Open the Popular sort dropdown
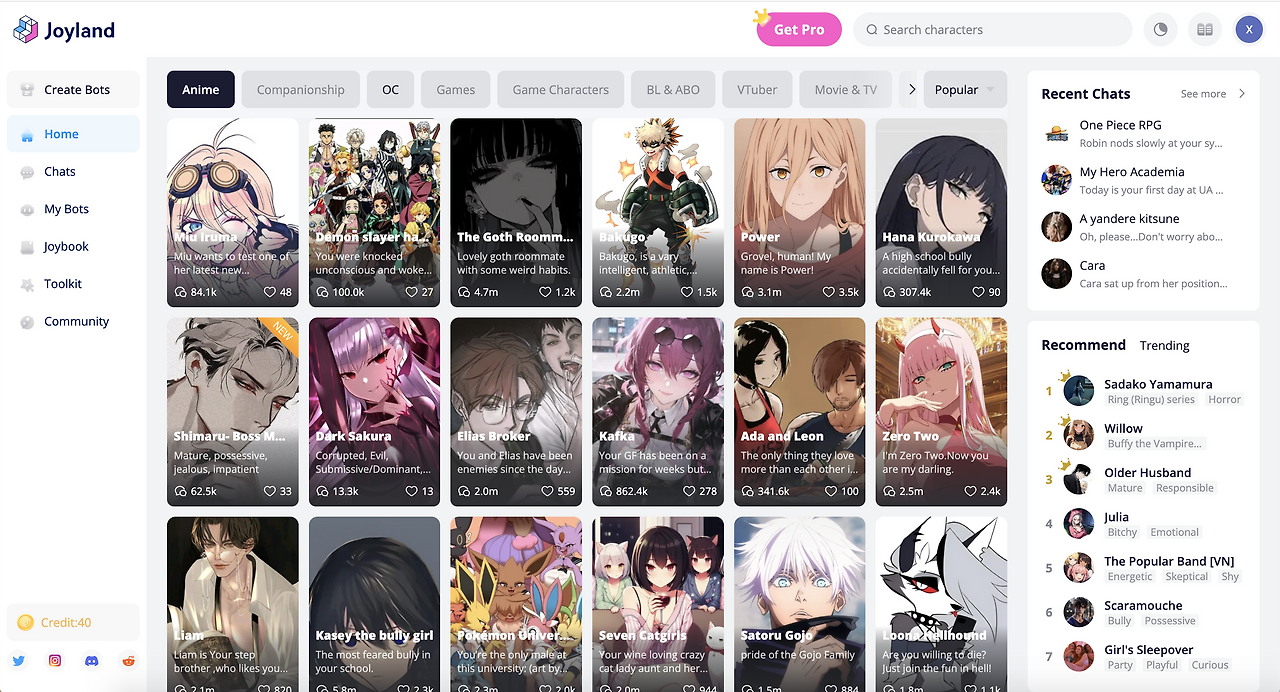 (965, 89)
